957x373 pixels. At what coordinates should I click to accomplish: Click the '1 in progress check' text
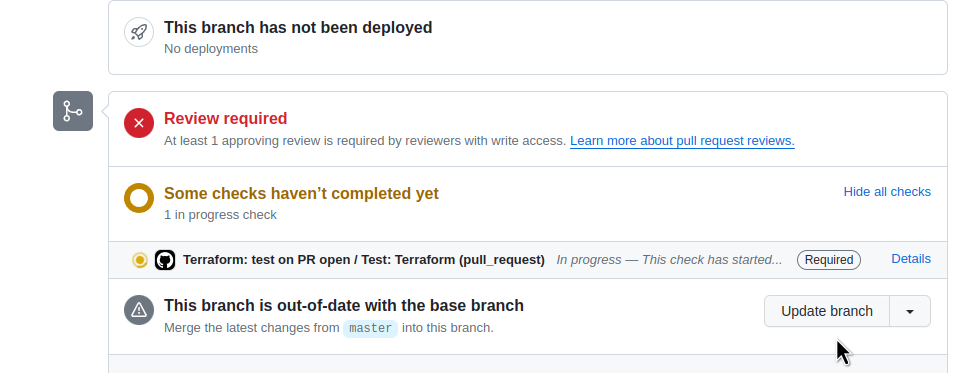220,215
